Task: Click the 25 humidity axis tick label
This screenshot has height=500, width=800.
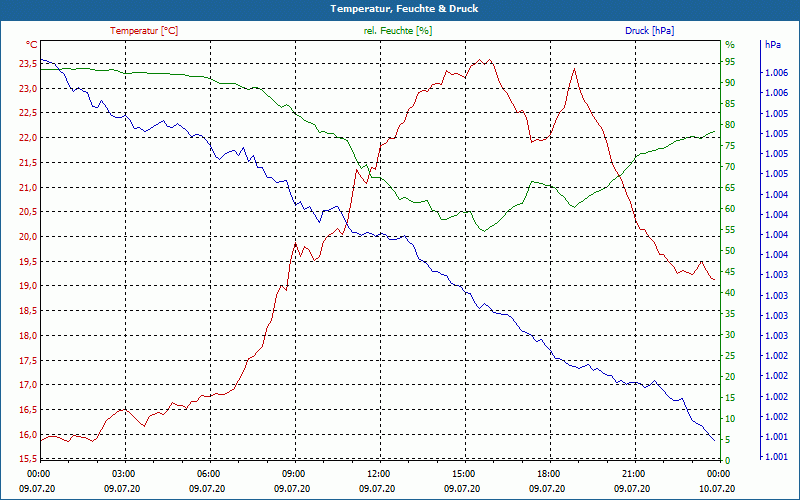Action: [730, 356]
